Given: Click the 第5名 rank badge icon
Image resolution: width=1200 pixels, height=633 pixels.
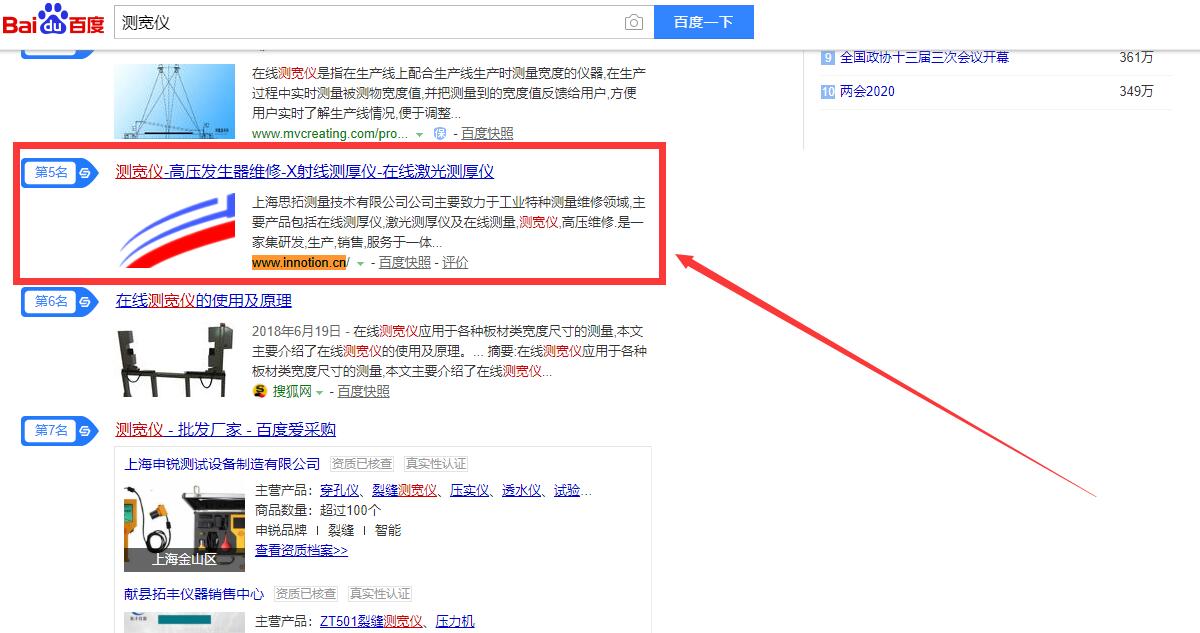Looking at the screenshot, I should (x=59, y=172).
